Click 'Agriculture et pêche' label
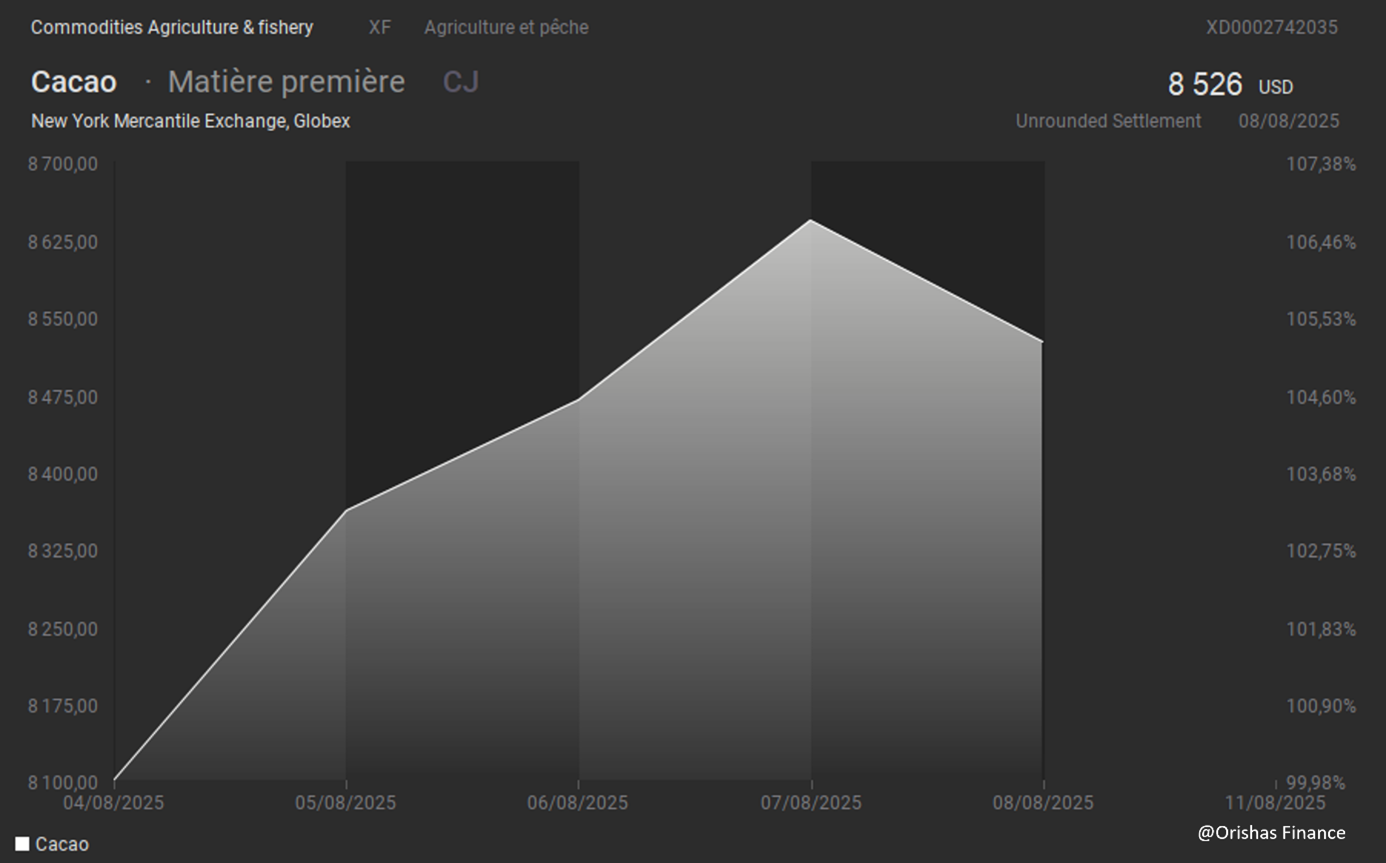The width and height of the screenshot is (1386, 863). (x=506, y=28)
